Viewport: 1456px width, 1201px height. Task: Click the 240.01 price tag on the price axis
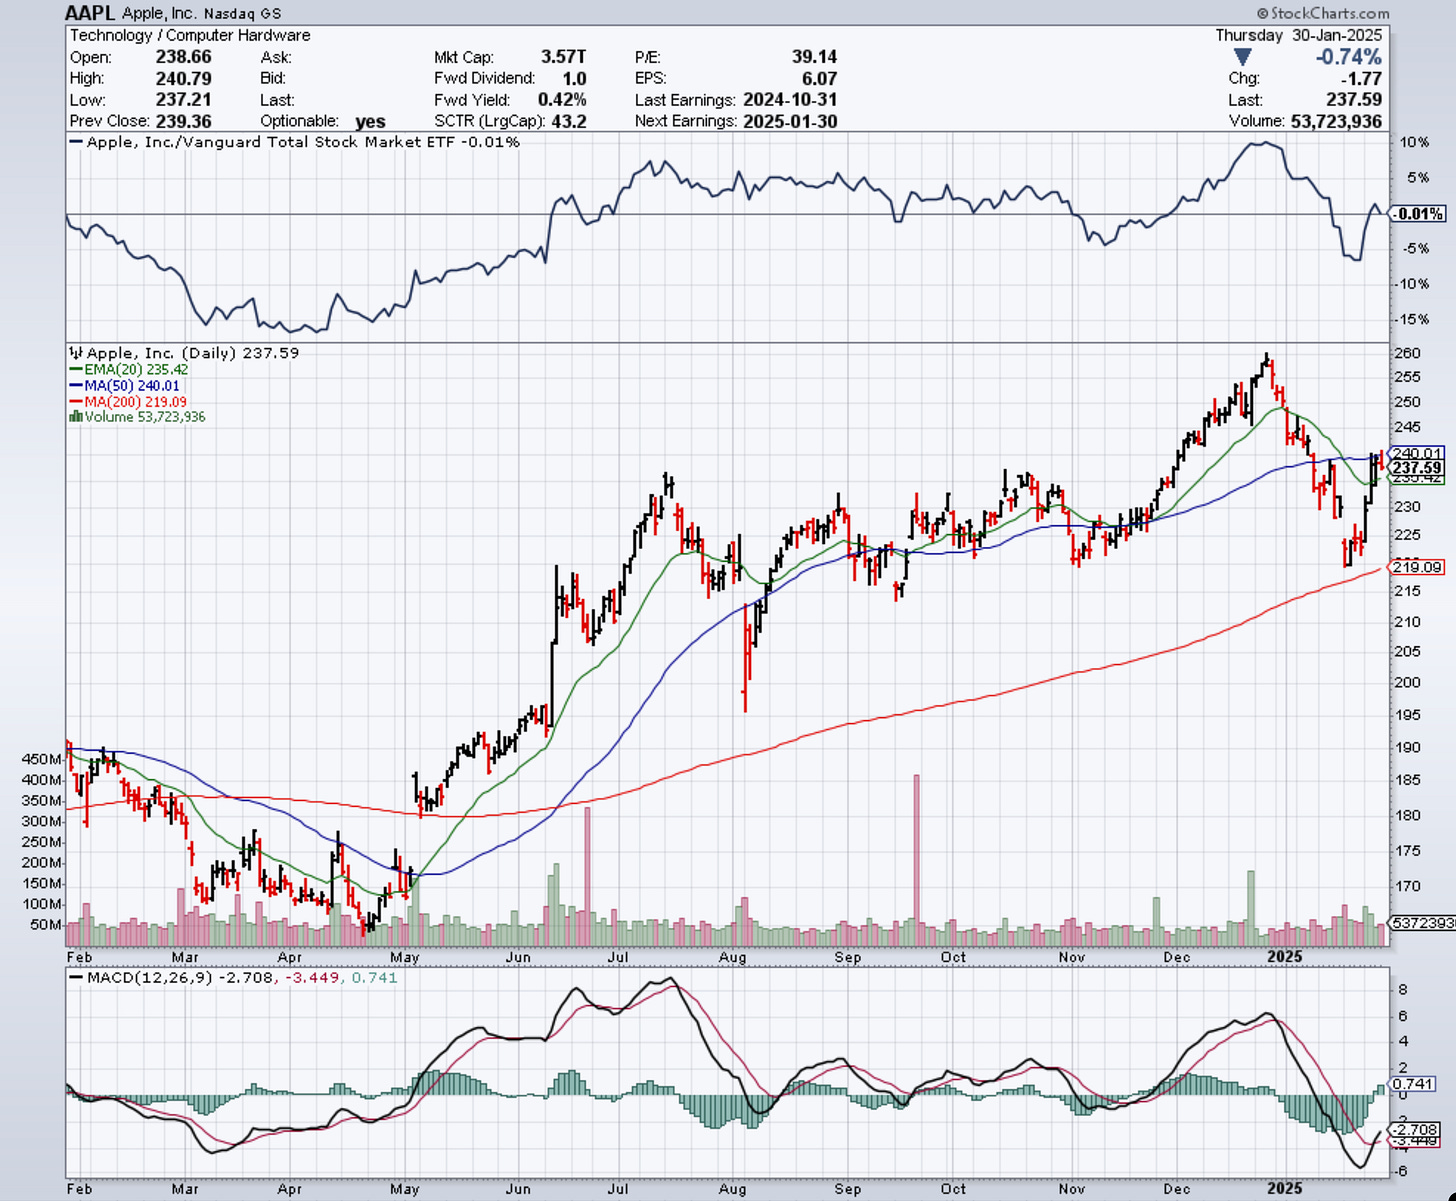coord(1417,453)
